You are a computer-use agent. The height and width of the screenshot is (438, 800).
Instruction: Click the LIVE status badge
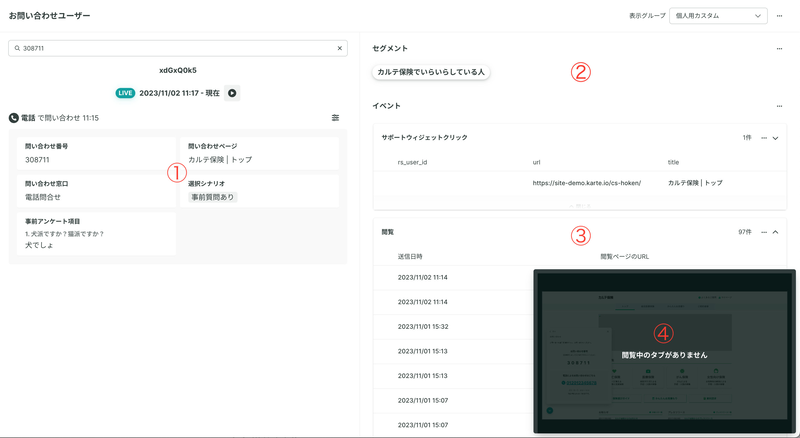click(125, 93)
